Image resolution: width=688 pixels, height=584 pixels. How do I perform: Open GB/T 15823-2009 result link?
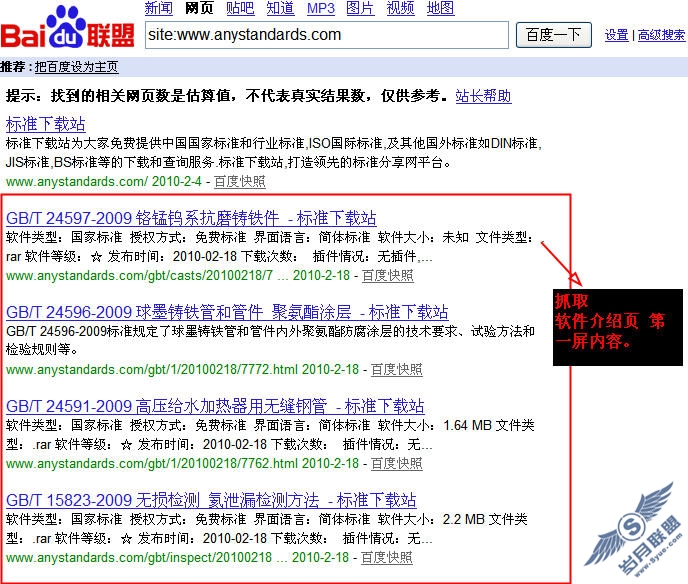click(211, 500)
